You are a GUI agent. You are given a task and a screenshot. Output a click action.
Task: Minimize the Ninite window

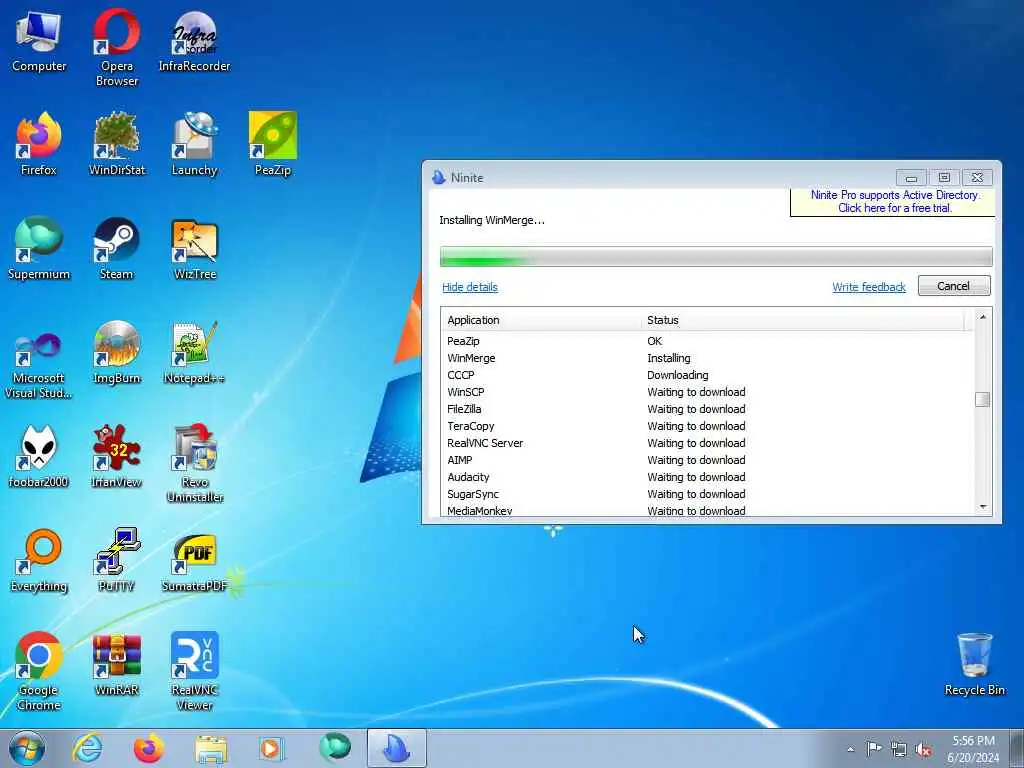coord(911,178)
